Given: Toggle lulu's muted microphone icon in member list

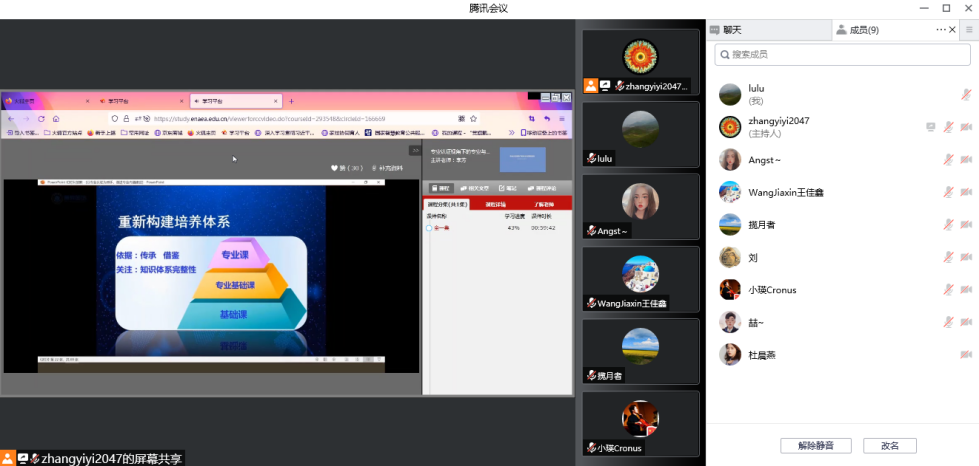Looking at the screenshot, I should 966,95.
